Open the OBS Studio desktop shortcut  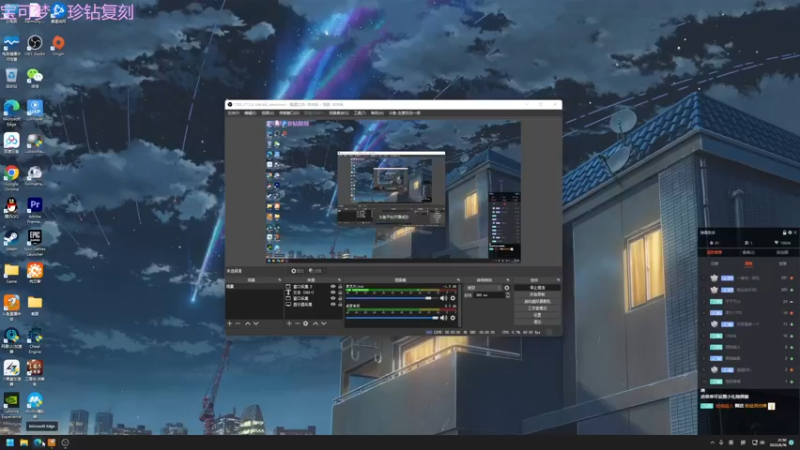click(35, 43)
